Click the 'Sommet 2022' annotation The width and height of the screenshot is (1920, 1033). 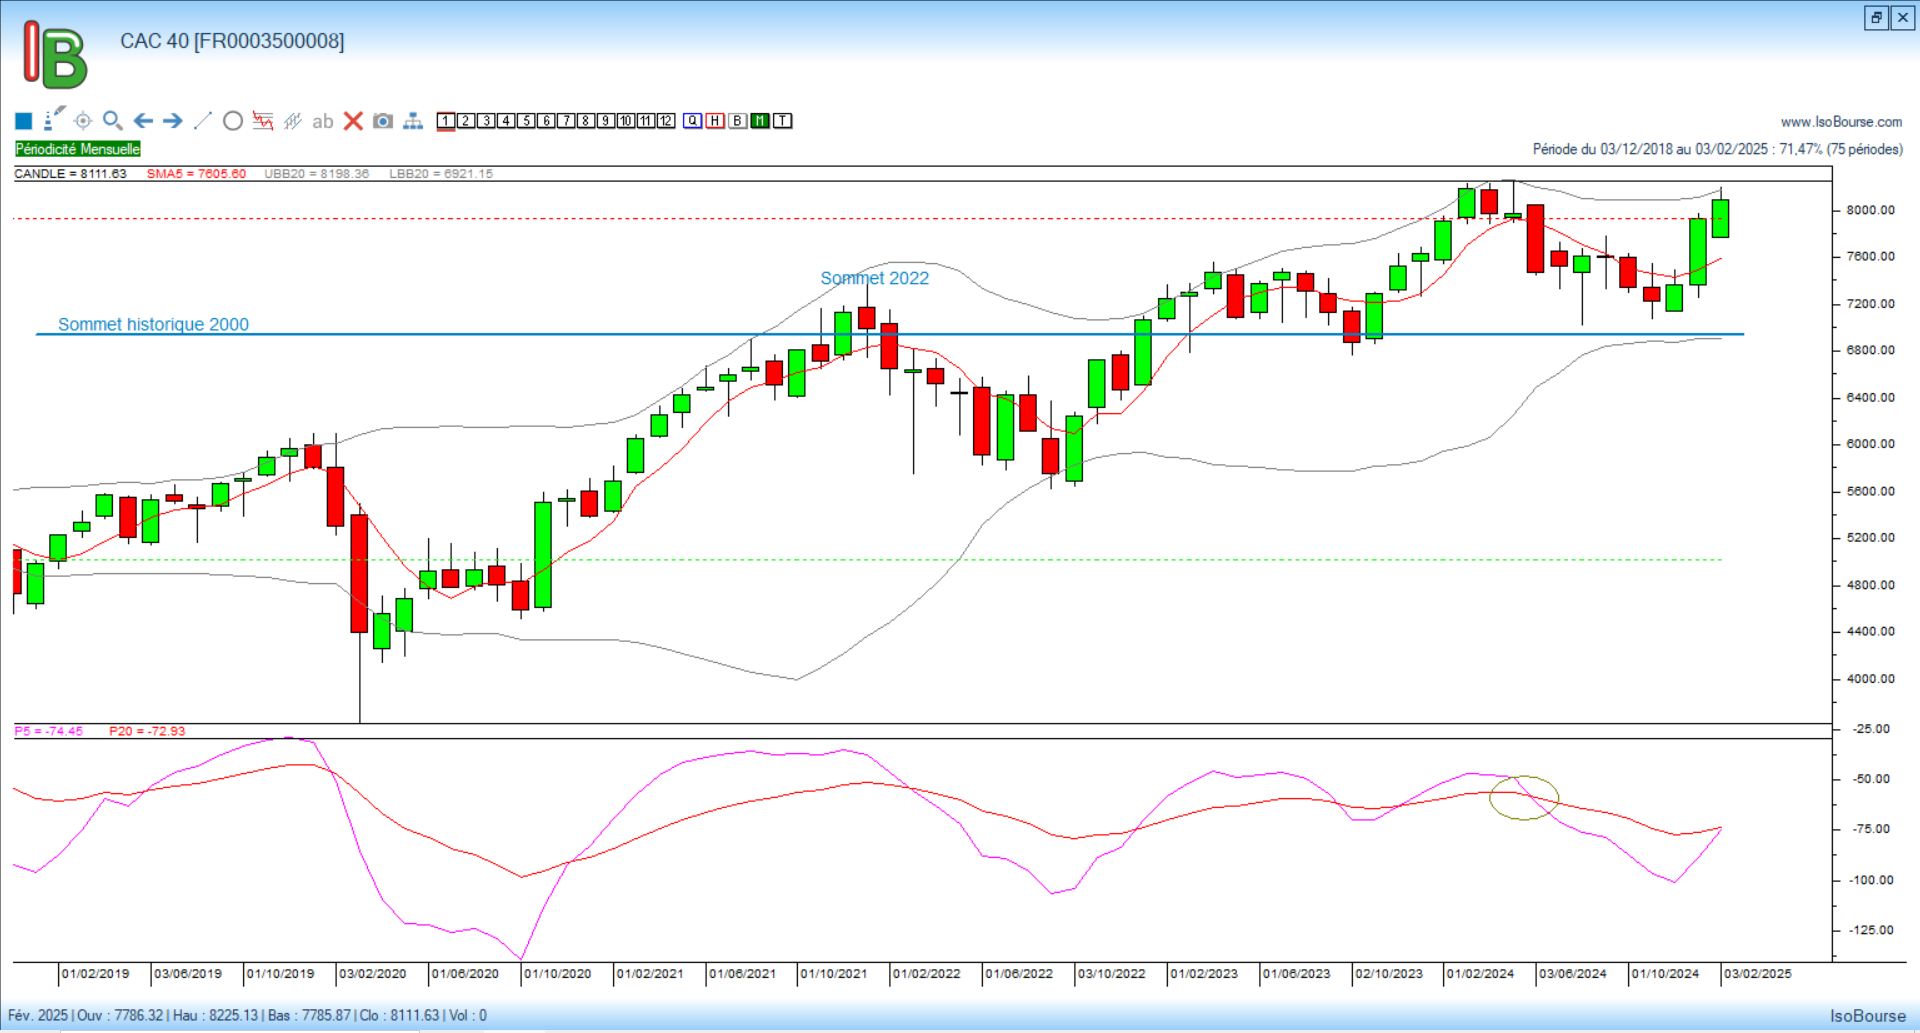click(875, 278)
